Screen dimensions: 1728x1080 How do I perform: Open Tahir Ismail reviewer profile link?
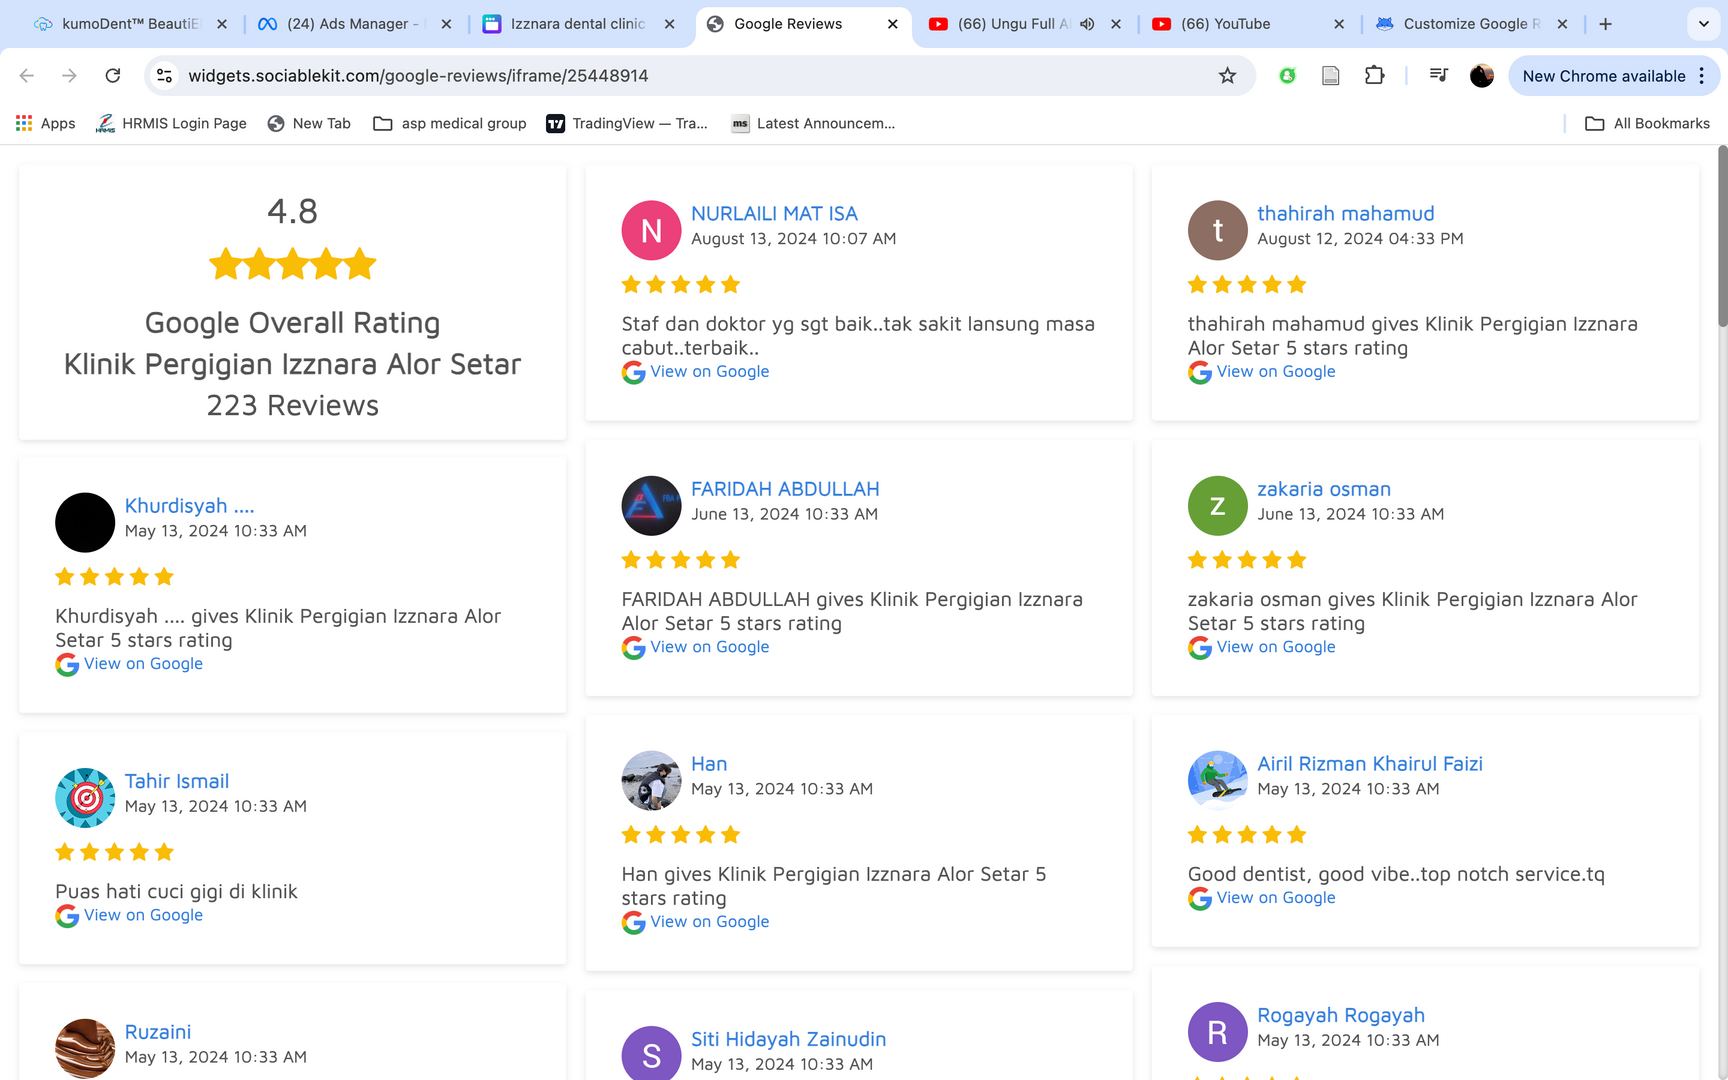177,781
